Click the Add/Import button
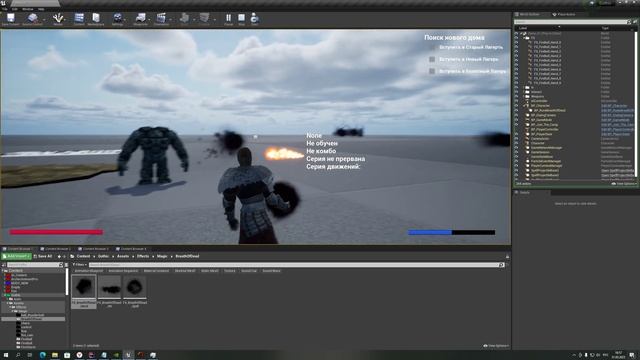 point(16,256)
